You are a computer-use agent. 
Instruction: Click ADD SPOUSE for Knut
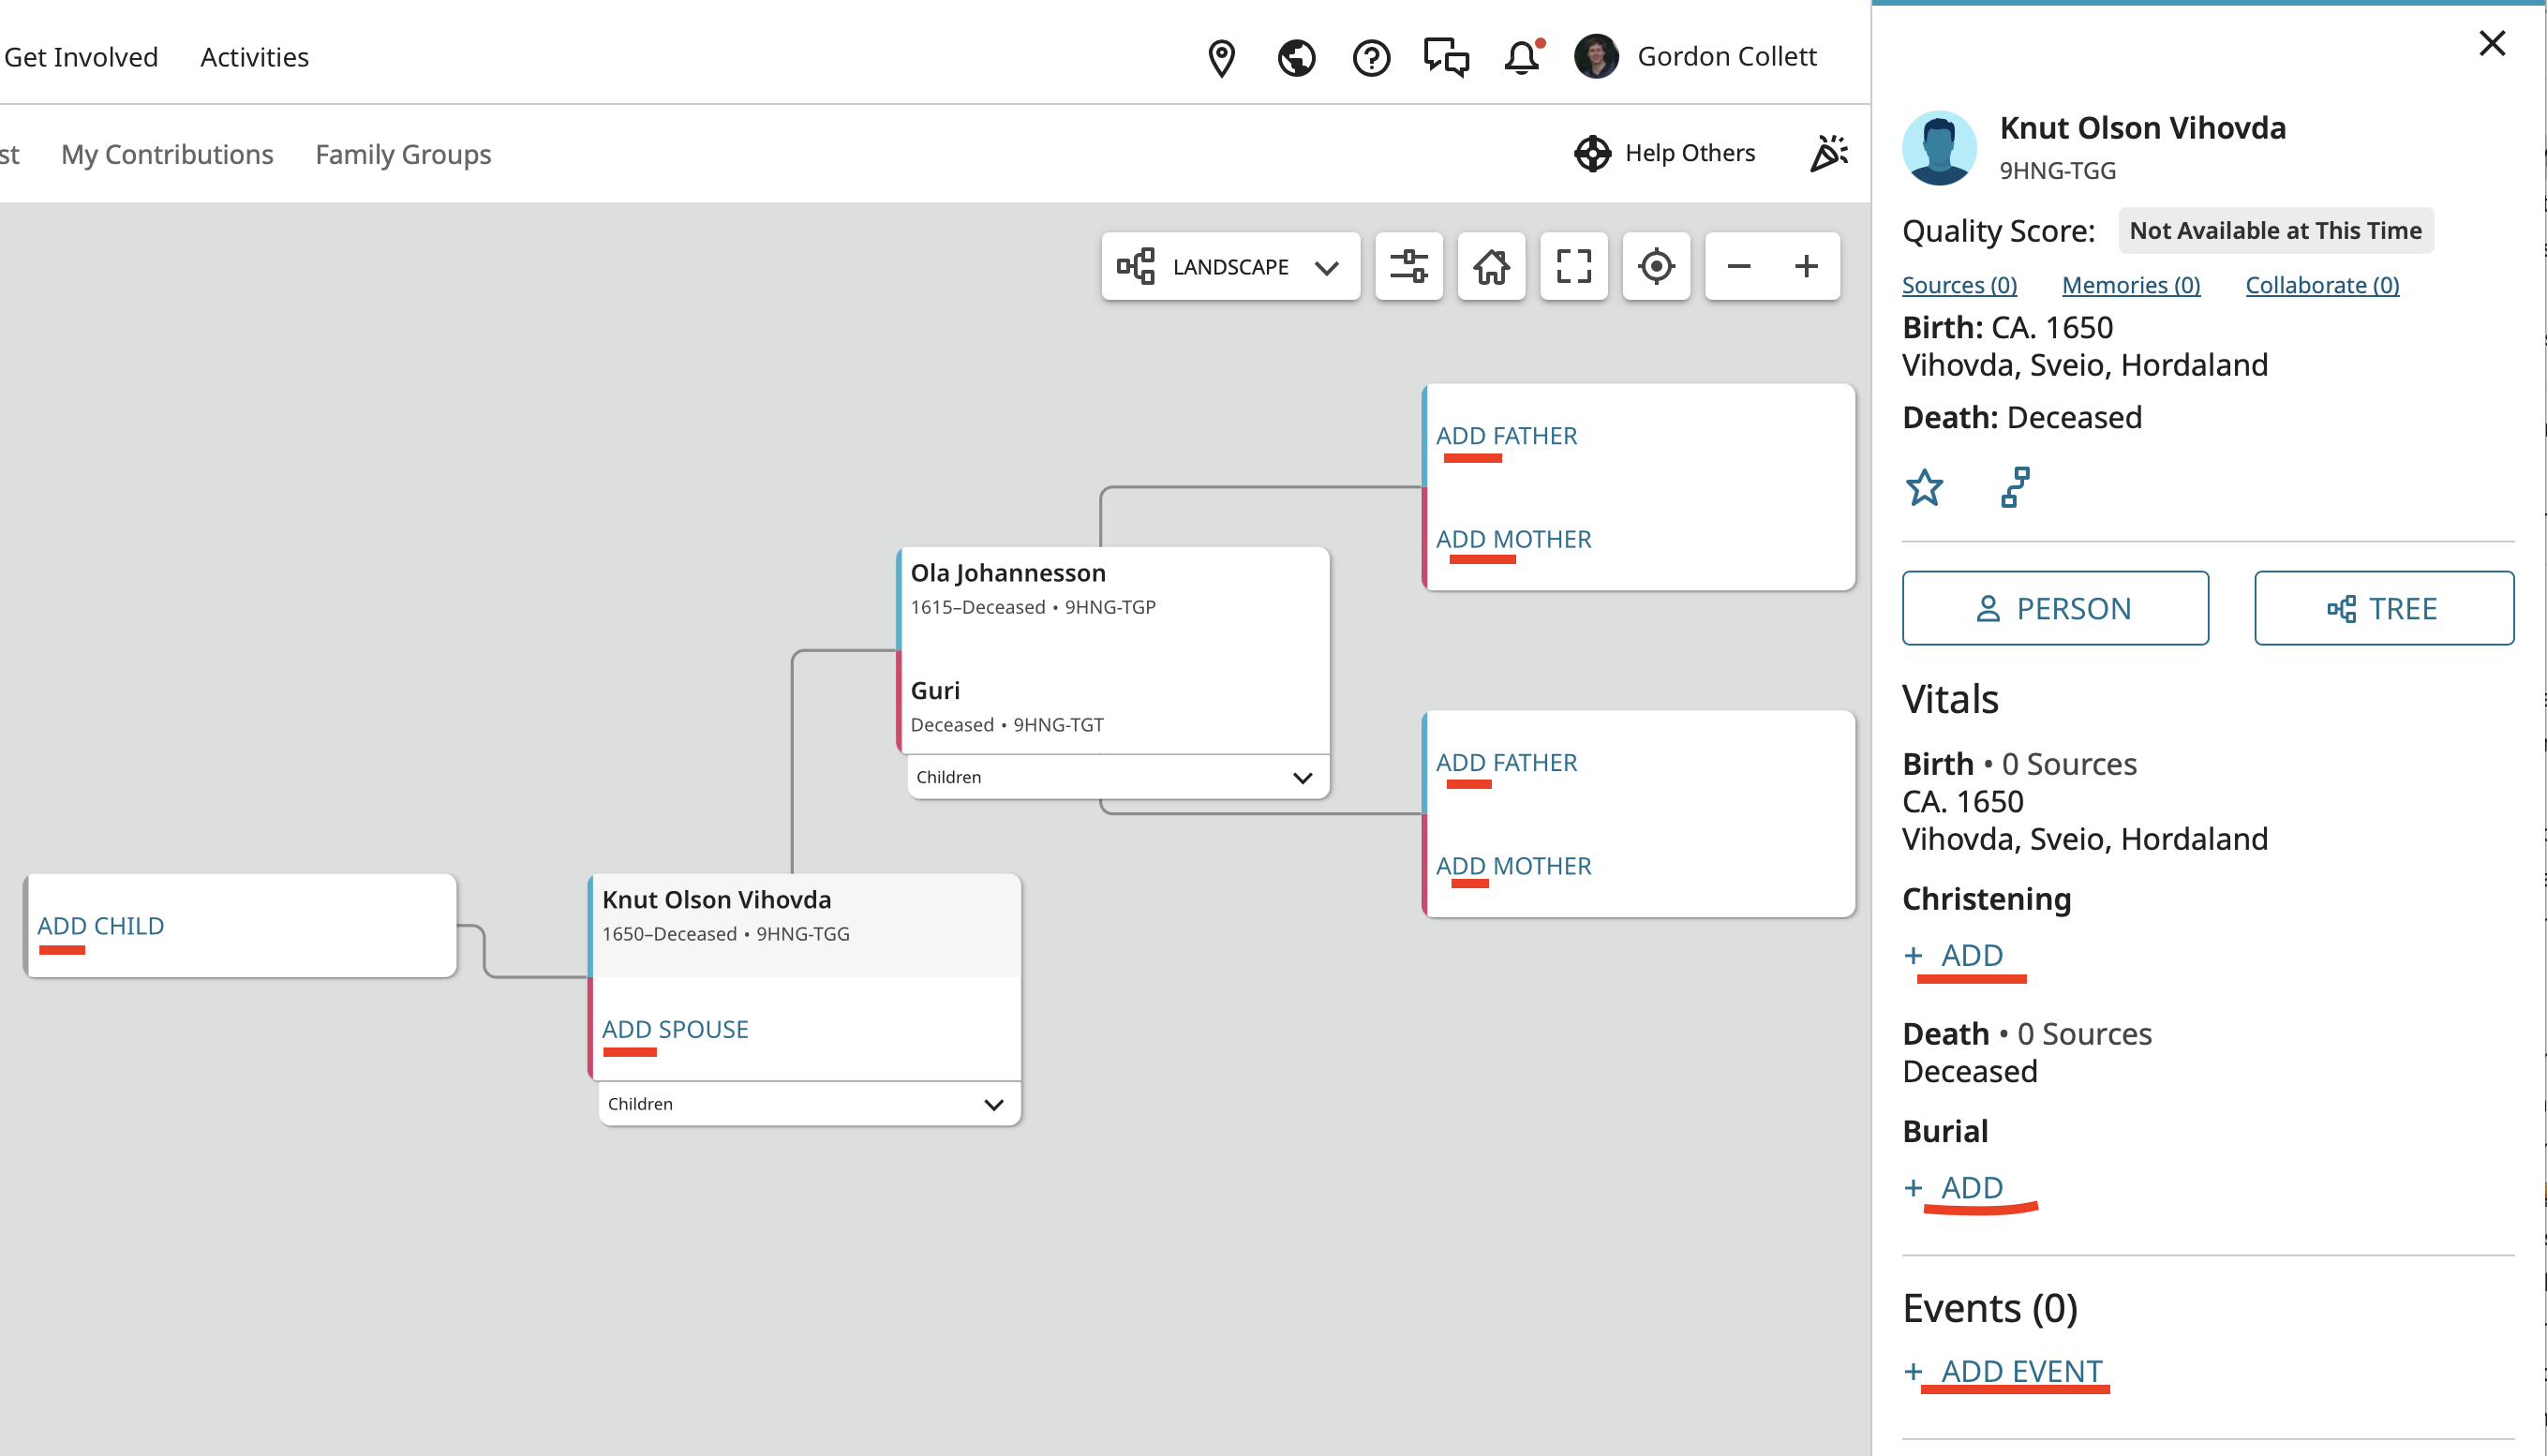[x=675, y=1029]
